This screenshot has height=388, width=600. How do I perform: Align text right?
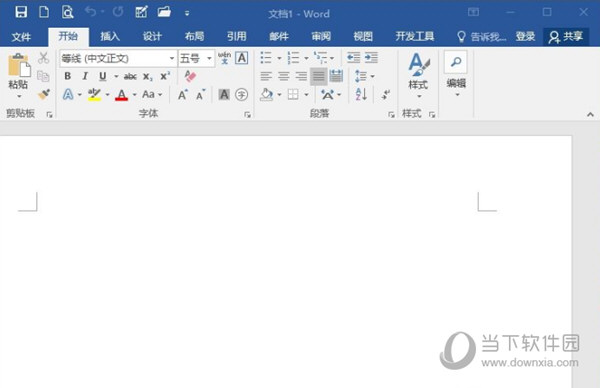coord(301,76)
